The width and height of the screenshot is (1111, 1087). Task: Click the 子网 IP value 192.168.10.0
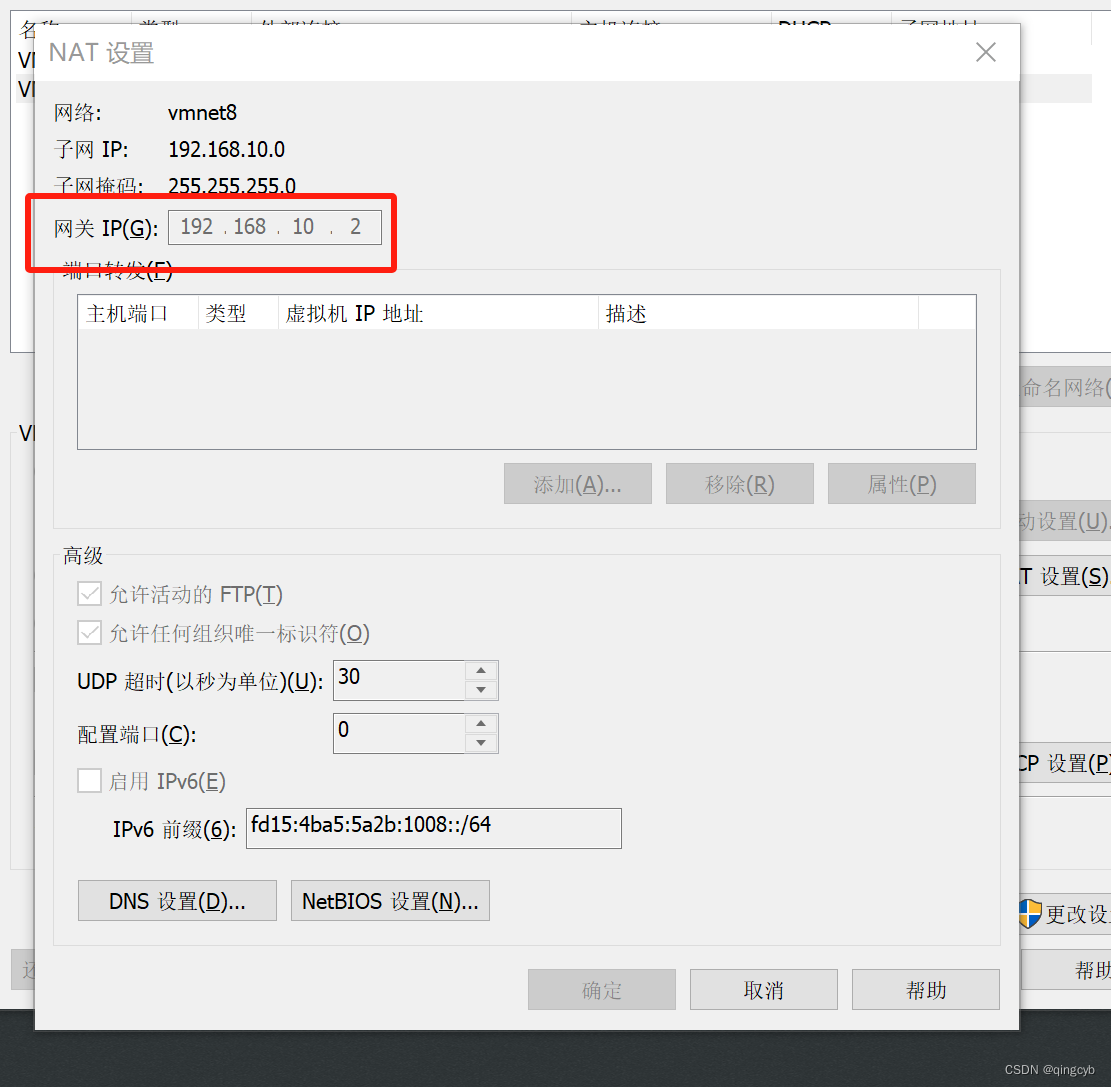click(x=227, y=150)
